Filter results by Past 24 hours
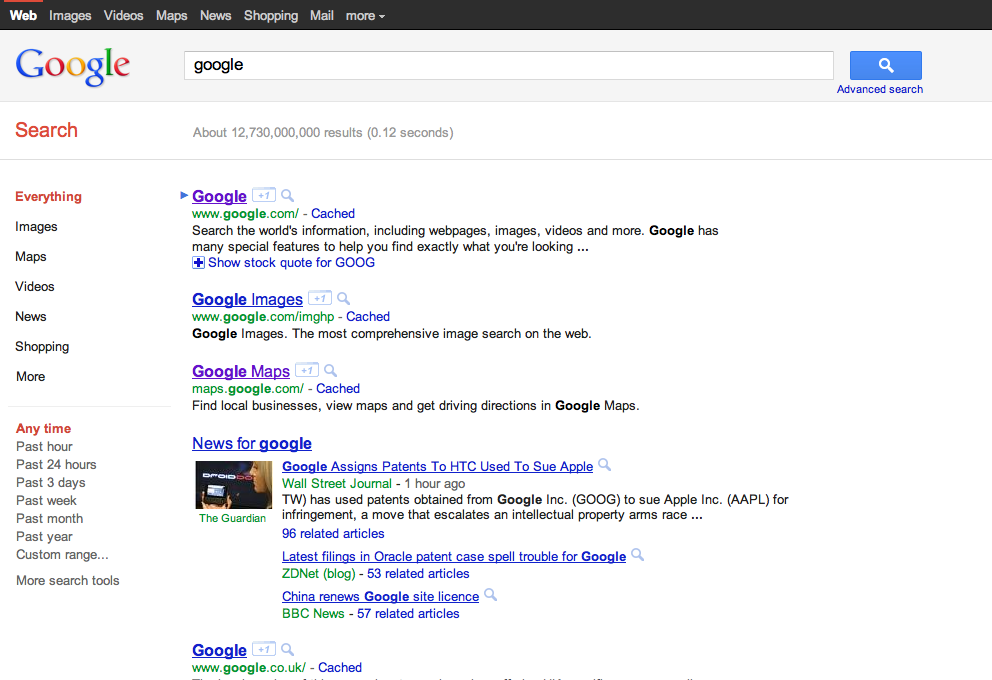This screenshot has width=992, height=680. [x=56, y=464]
